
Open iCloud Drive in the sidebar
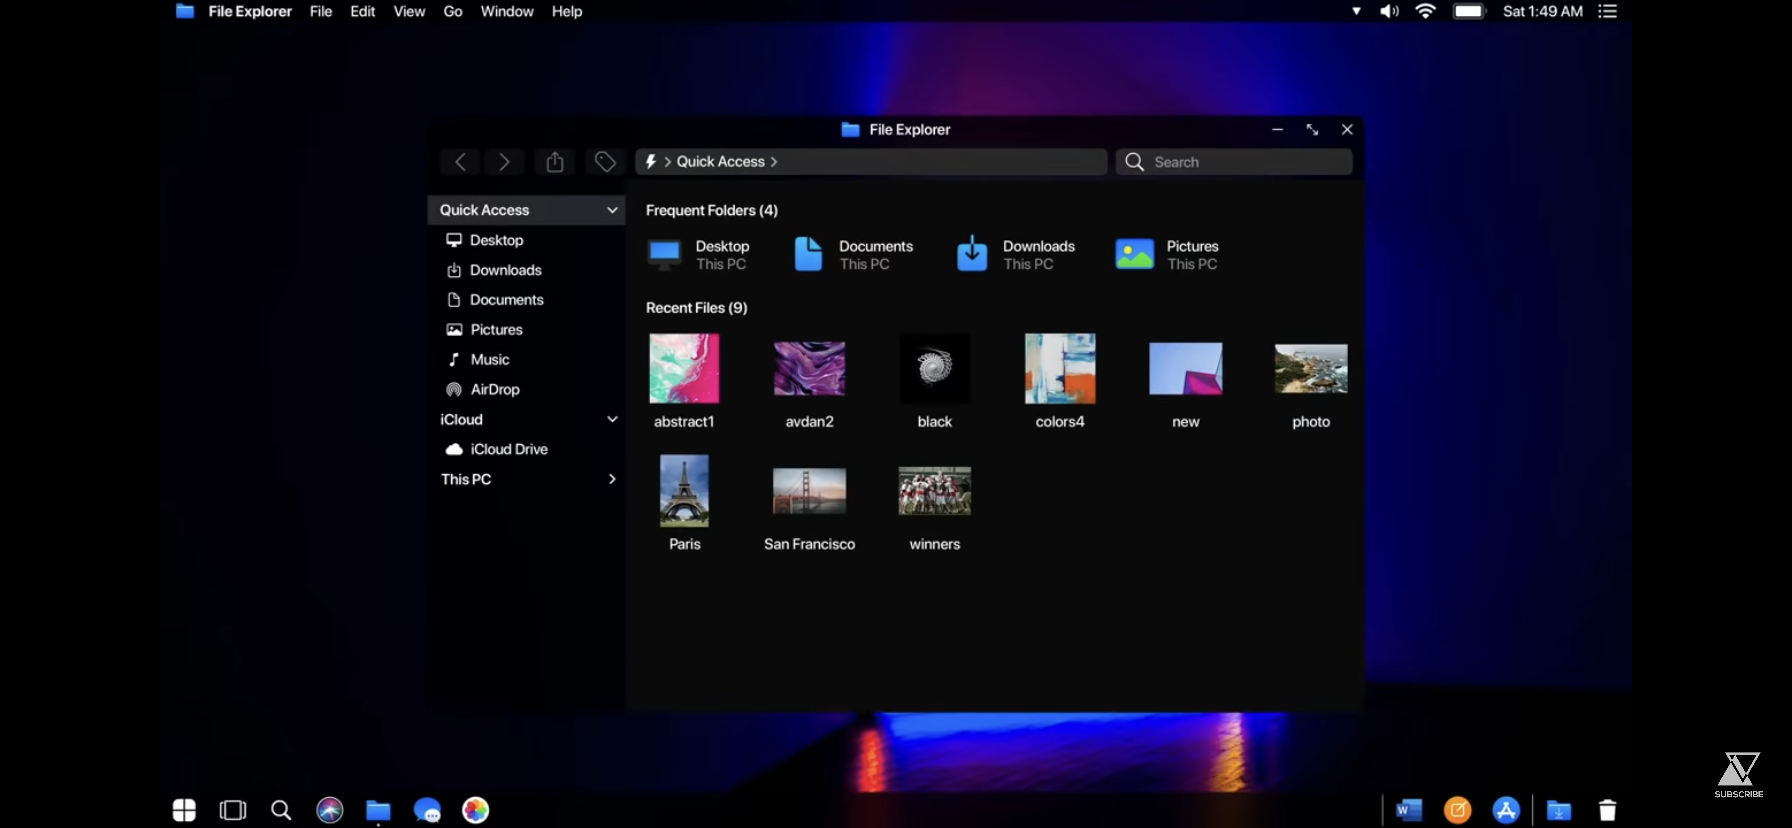click(508, 449)
